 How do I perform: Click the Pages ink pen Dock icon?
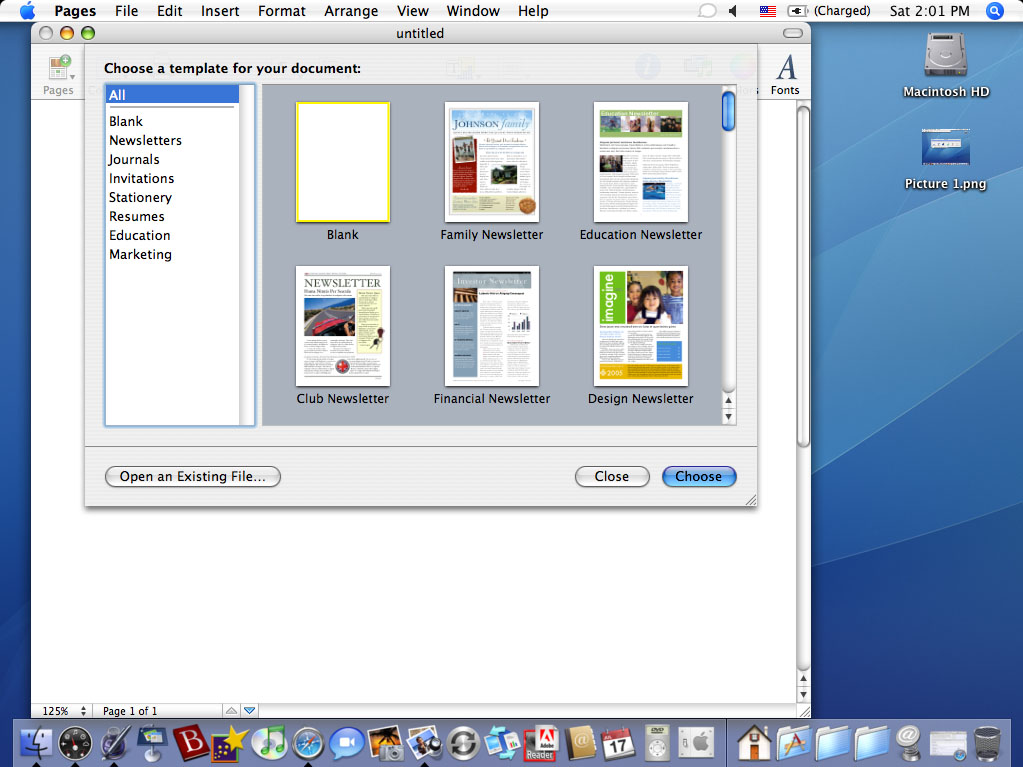115,744
